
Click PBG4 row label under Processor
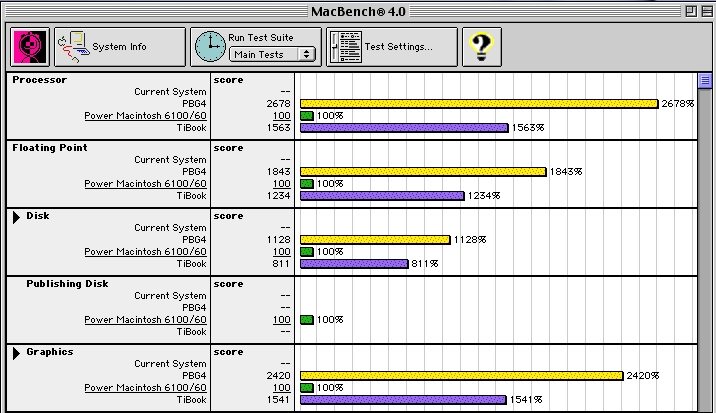point(194,104)
